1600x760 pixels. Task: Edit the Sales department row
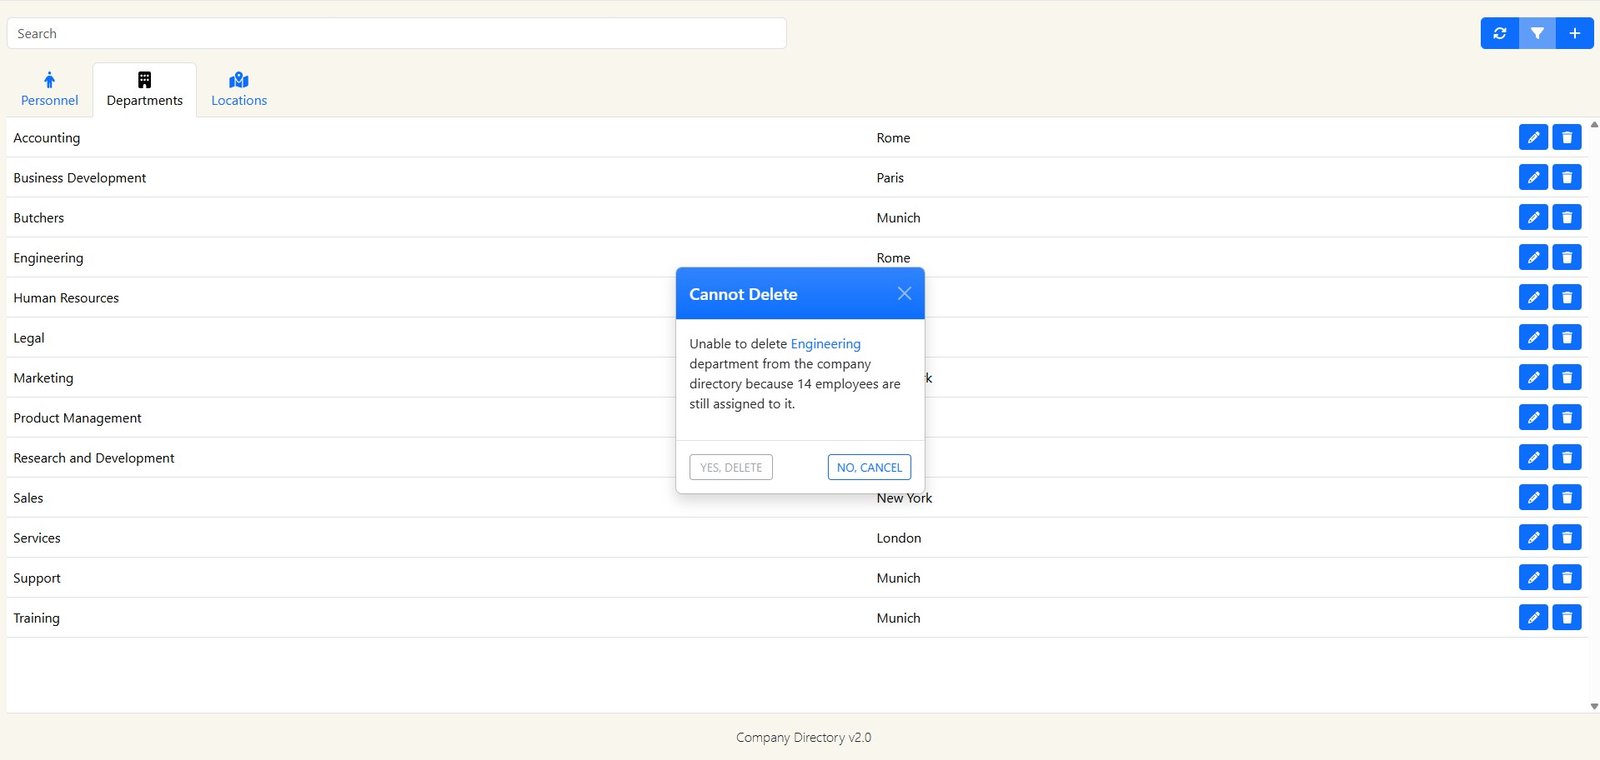click(x=1533, y=497)
